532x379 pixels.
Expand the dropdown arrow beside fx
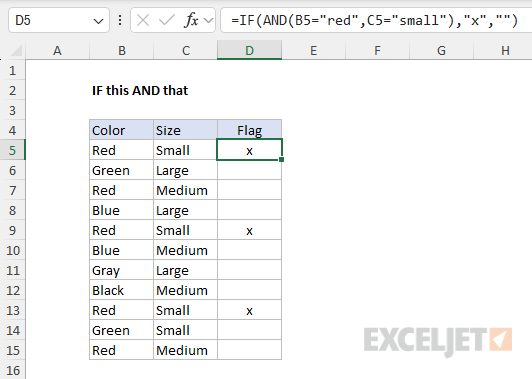(208, 21)
